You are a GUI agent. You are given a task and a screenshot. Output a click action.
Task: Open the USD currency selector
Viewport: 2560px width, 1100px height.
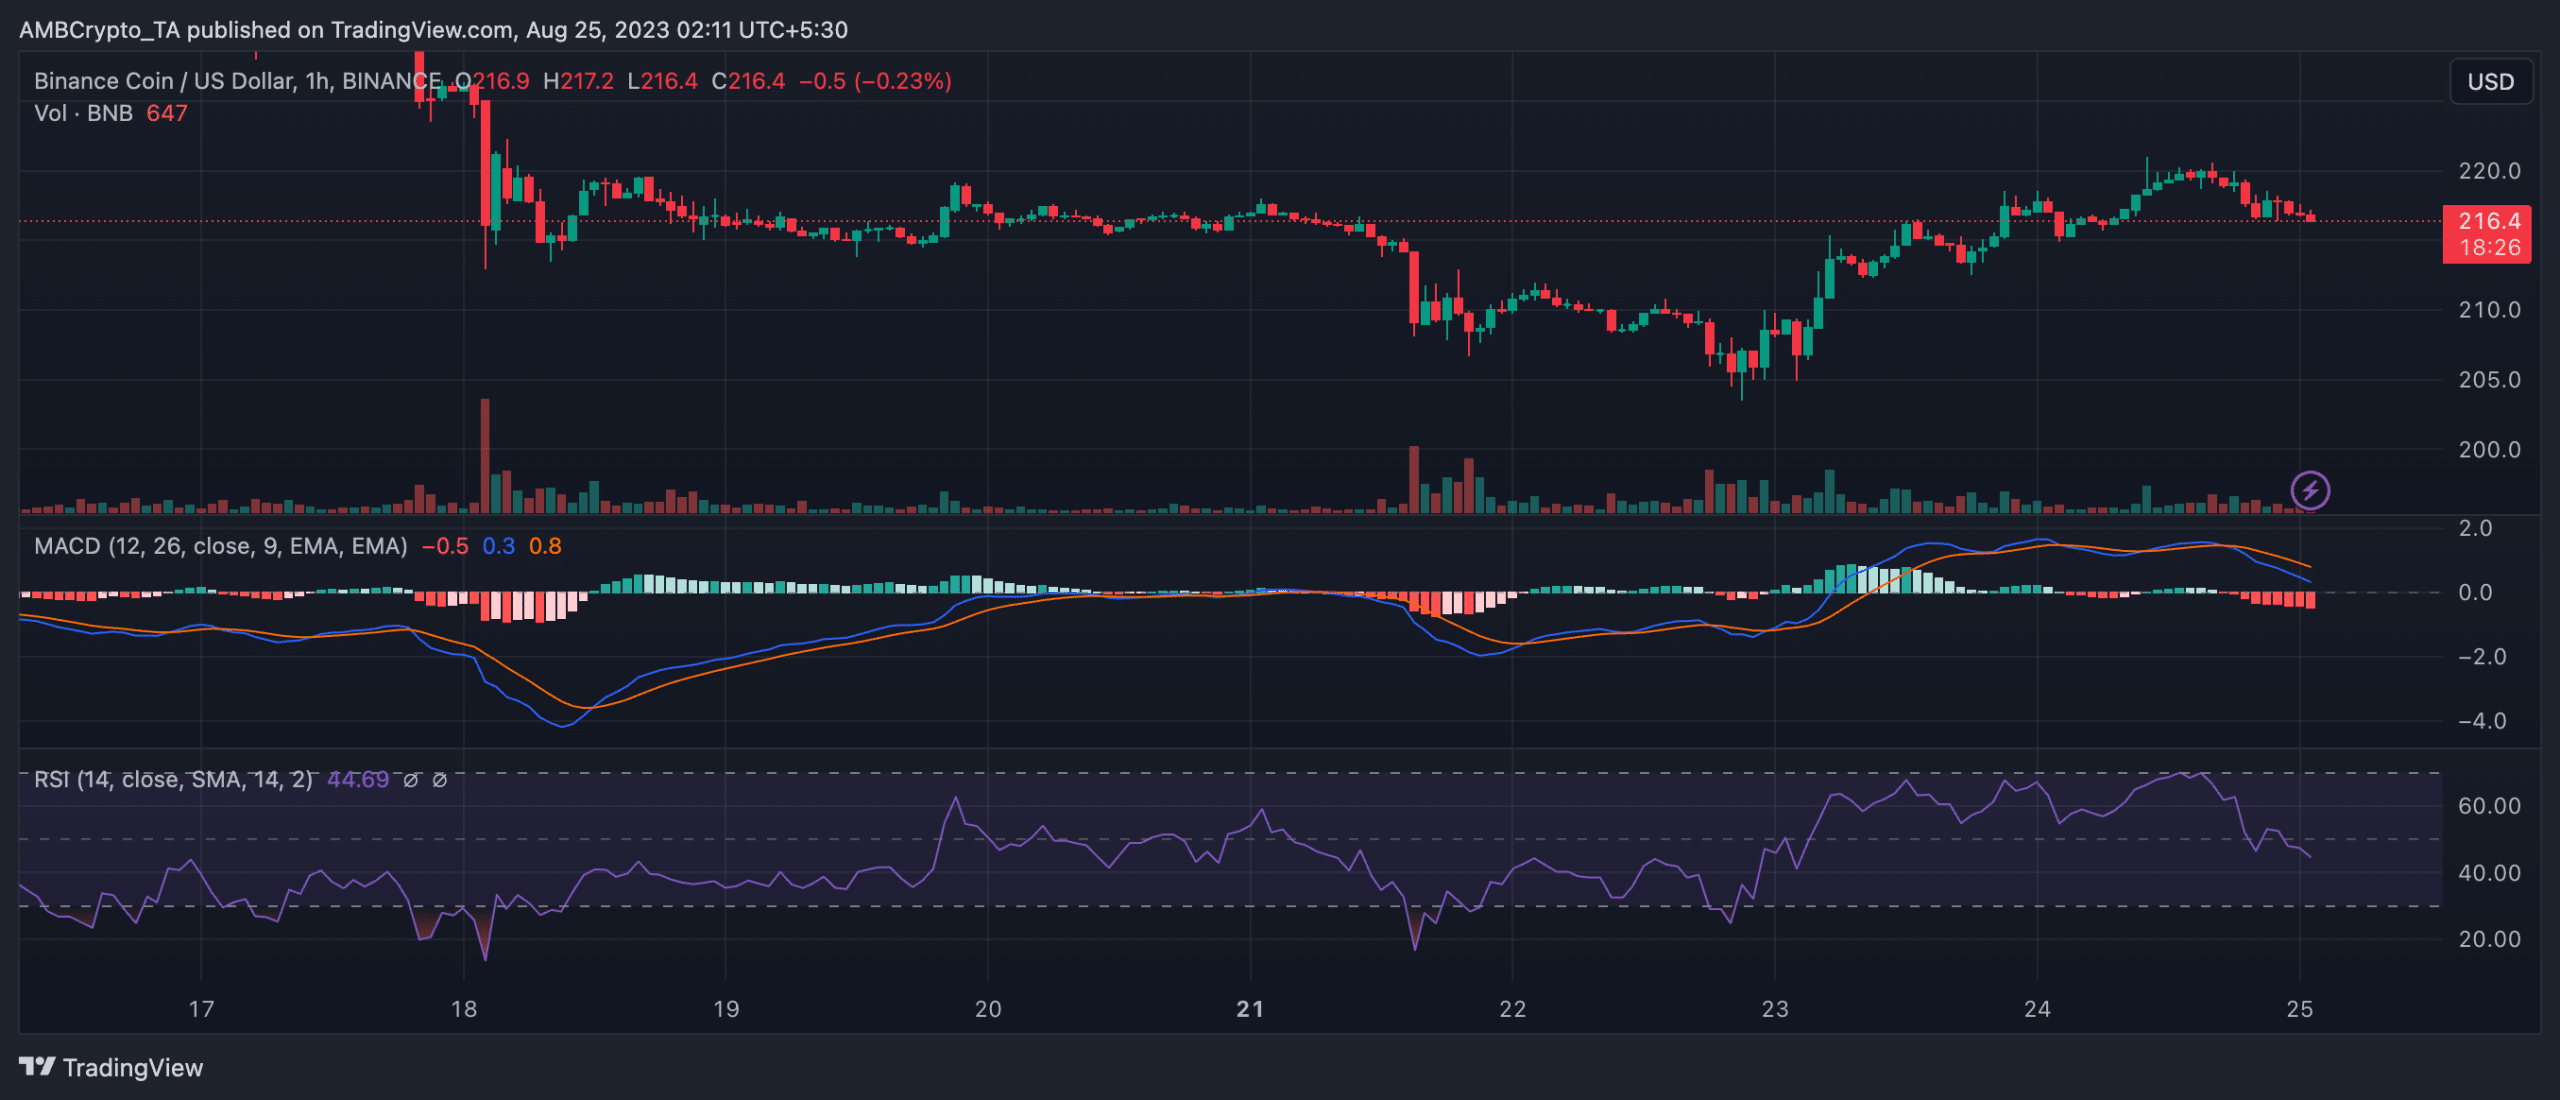(2490, 82)
